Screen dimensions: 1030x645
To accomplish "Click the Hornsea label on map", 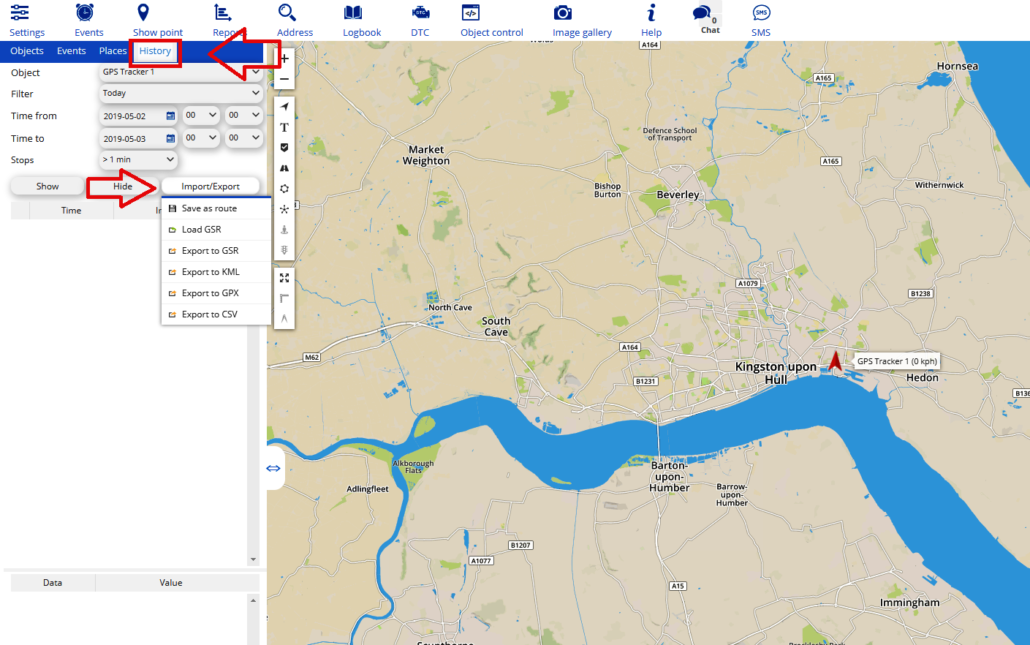I will coord(957,66).
